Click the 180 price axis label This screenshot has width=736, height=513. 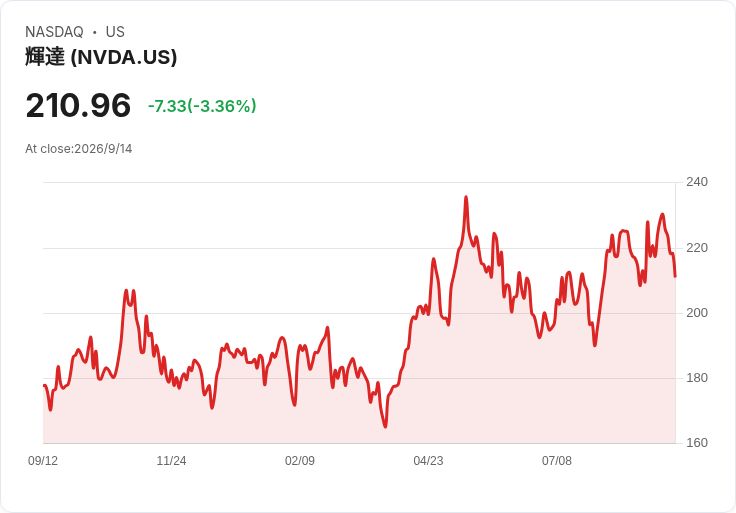[697, 378]
